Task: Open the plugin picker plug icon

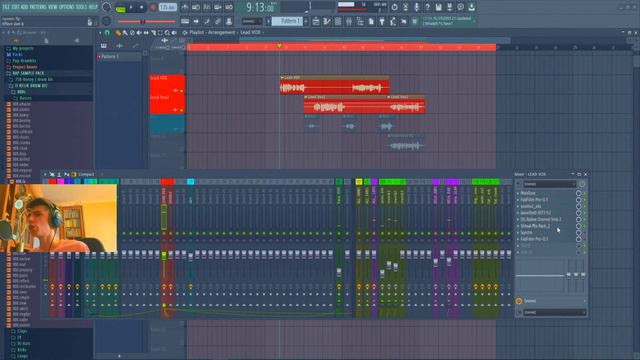Action: (x=382, y=21)
